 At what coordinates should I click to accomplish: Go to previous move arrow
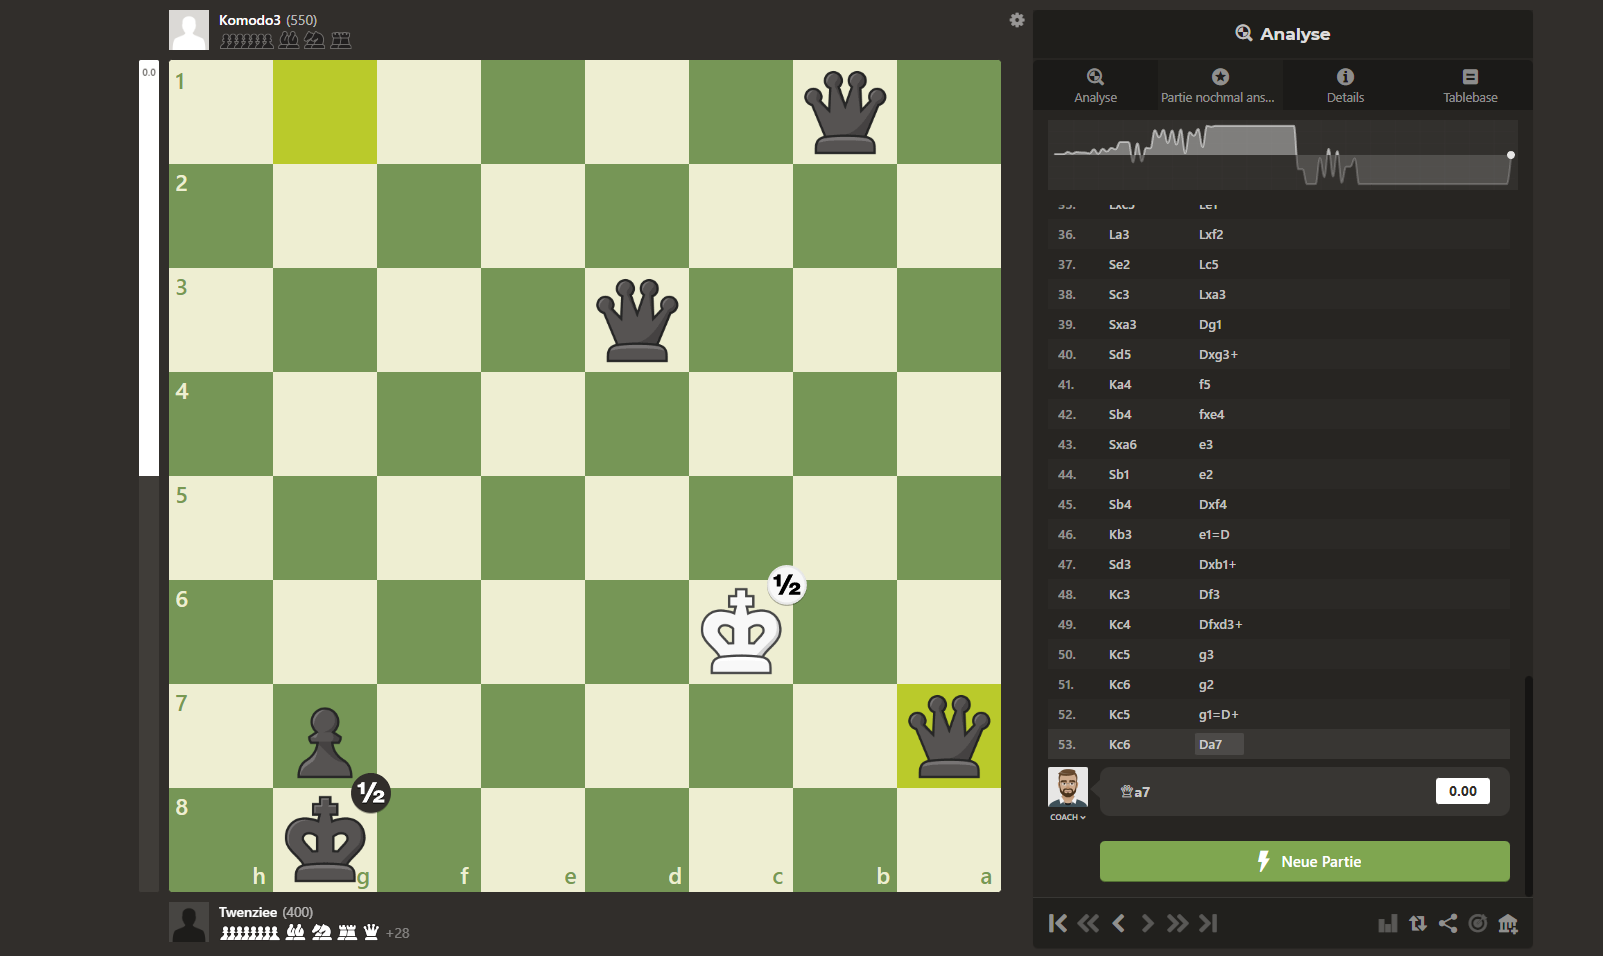pos(1119,923)
